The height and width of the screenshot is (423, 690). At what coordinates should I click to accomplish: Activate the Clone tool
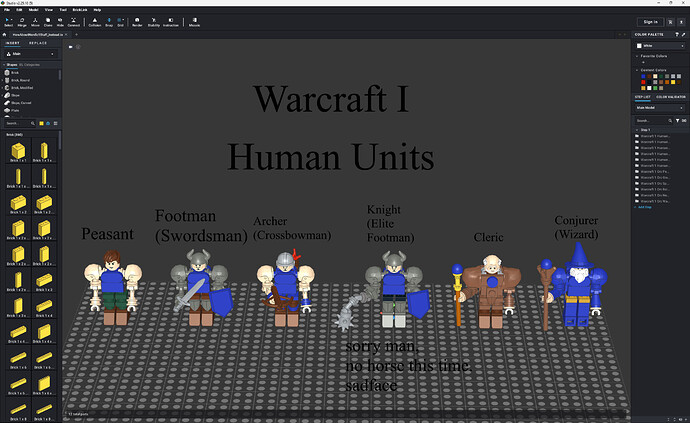(x=48, y=22)
